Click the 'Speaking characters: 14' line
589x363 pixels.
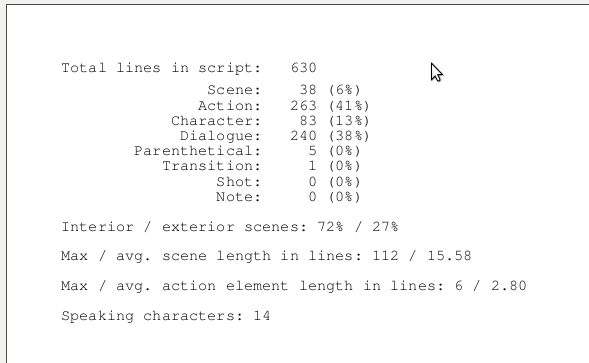tap(166, 316)
